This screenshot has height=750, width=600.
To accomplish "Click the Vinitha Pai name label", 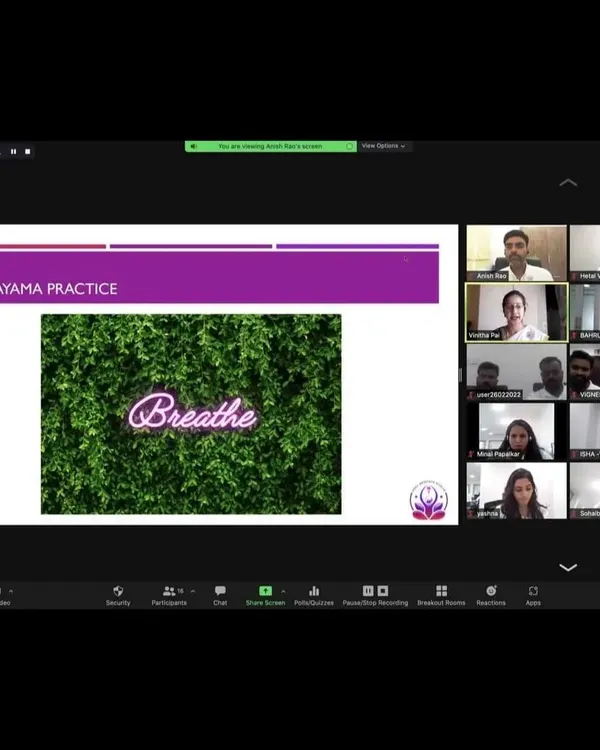I will tap(484, 335).
